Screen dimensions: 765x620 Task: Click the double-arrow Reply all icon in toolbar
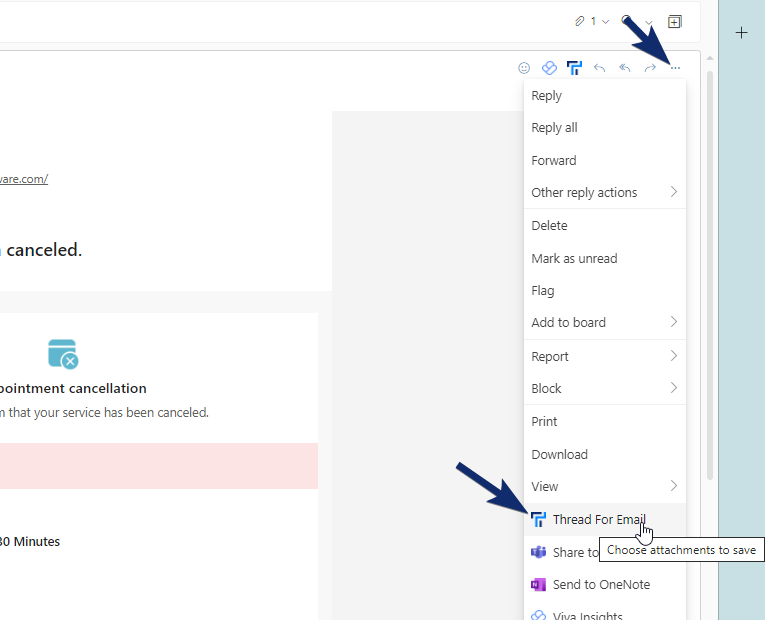pyautogui.click(x=625, y=68)
